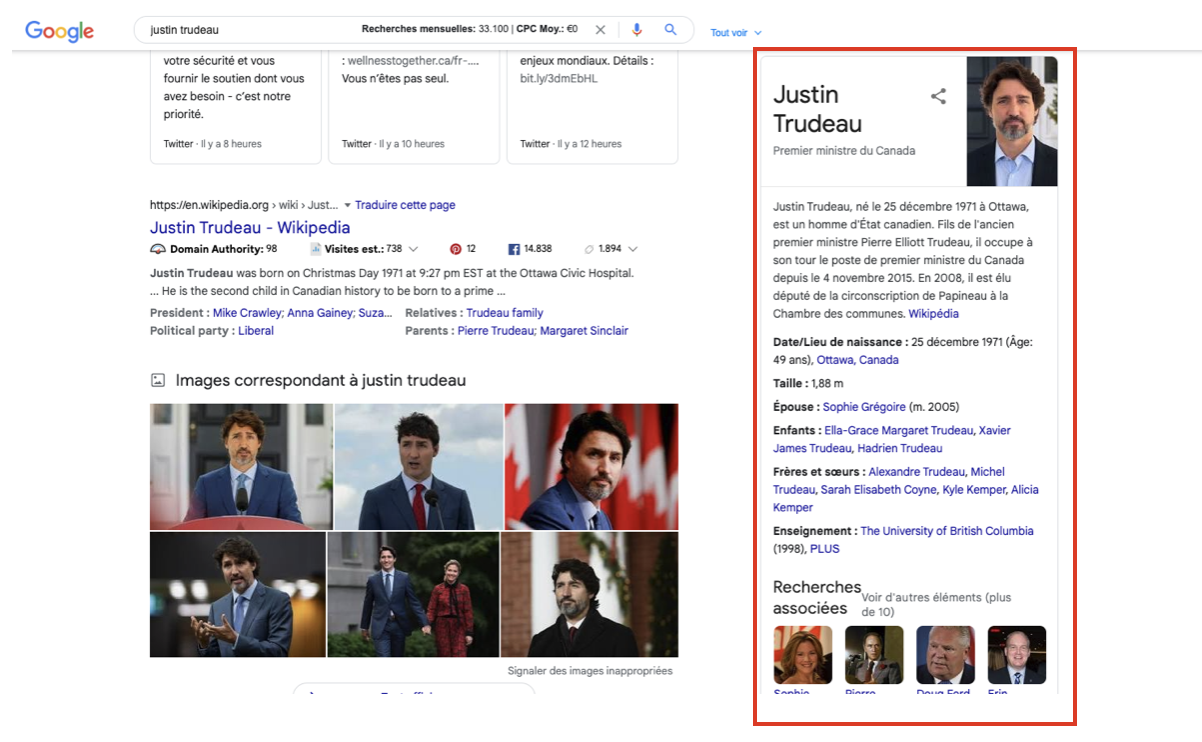Open image of man in dark coat
Image resolution: width=1202 pixels, height=742 pixels.
(x=589, y=594)
